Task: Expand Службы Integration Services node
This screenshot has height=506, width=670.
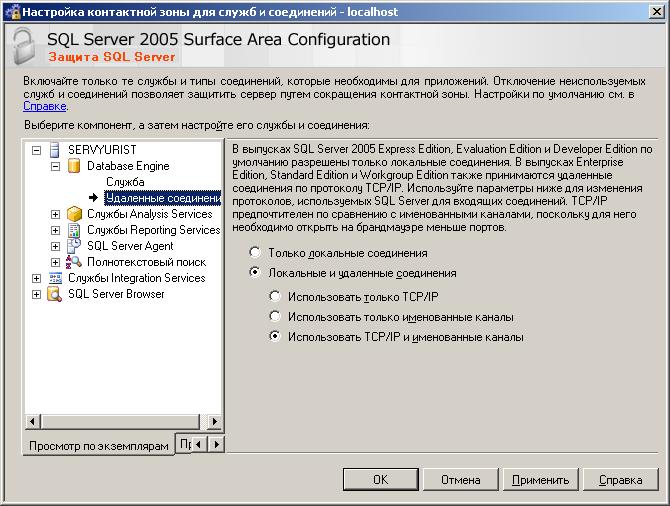Action: pos(36,279)
